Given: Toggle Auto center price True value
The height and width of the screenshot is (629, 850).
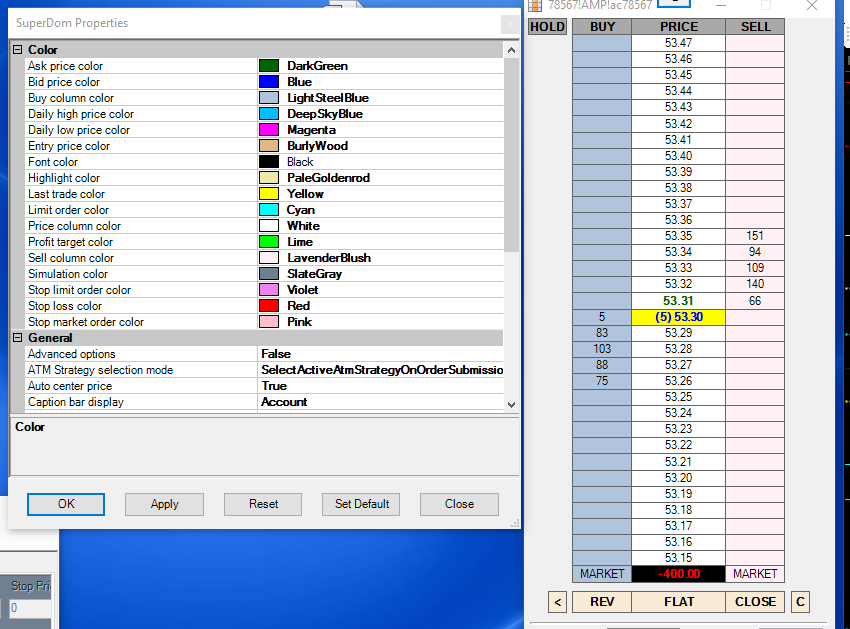Looking at the screenshot, I should point(381,386).
